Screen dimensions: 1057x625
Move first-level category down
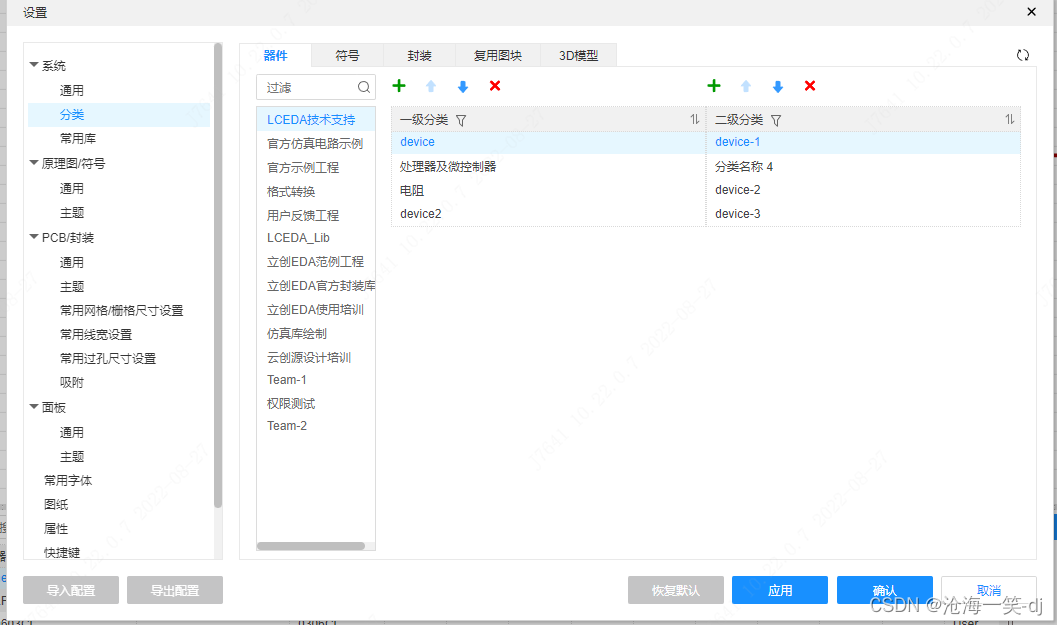pos(462,86)
